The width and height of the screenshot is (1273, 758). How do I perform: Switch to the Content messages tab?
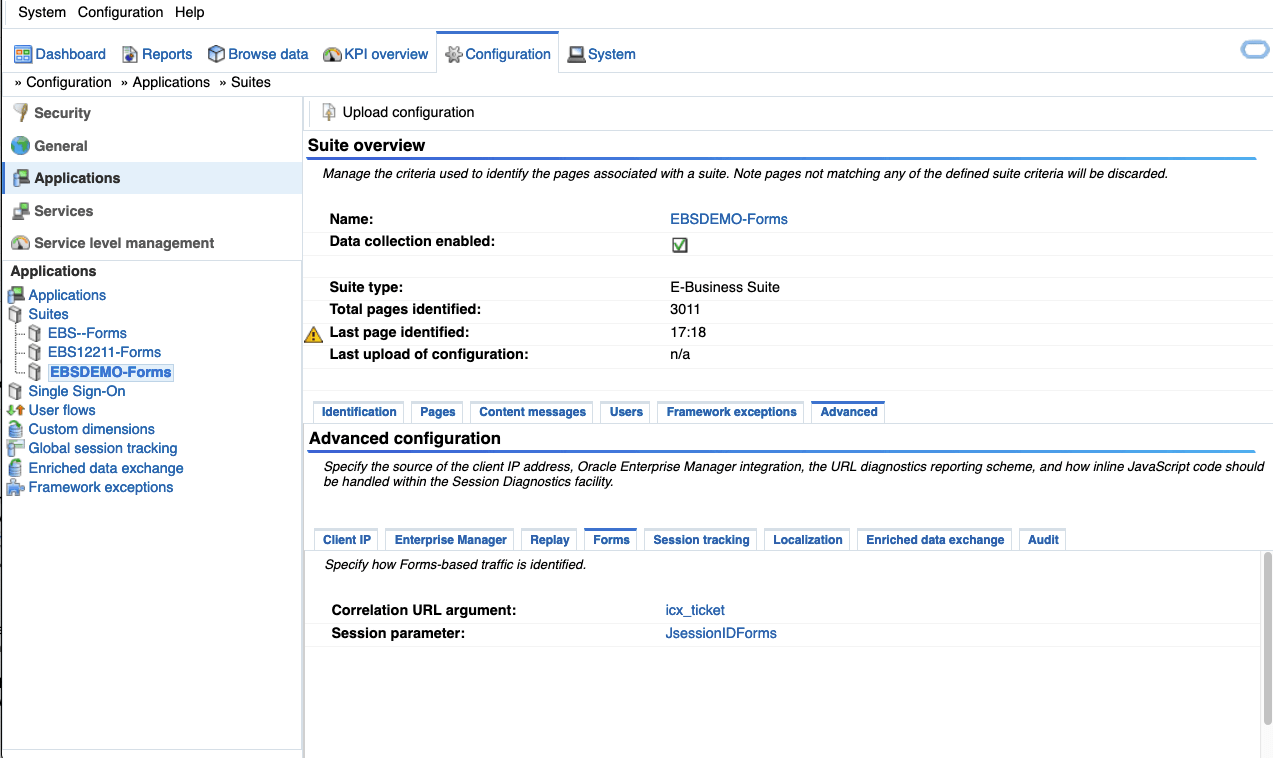[532, 412]
